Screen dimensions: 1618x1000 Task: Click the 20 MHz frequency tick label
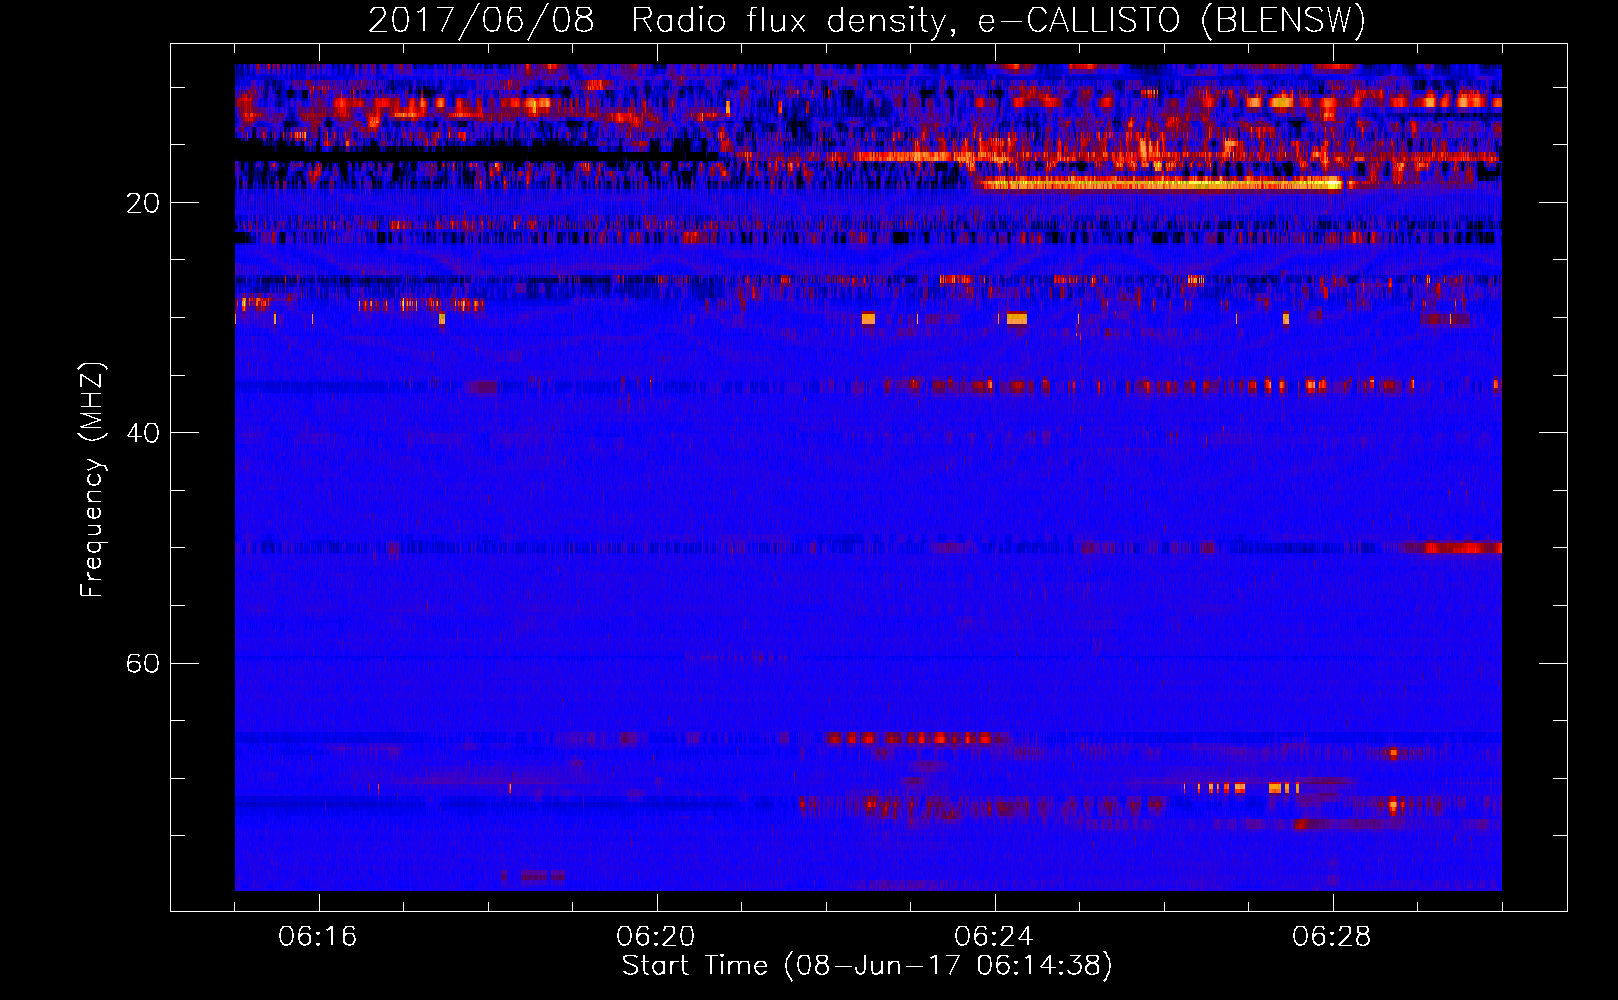click(143, 203)
